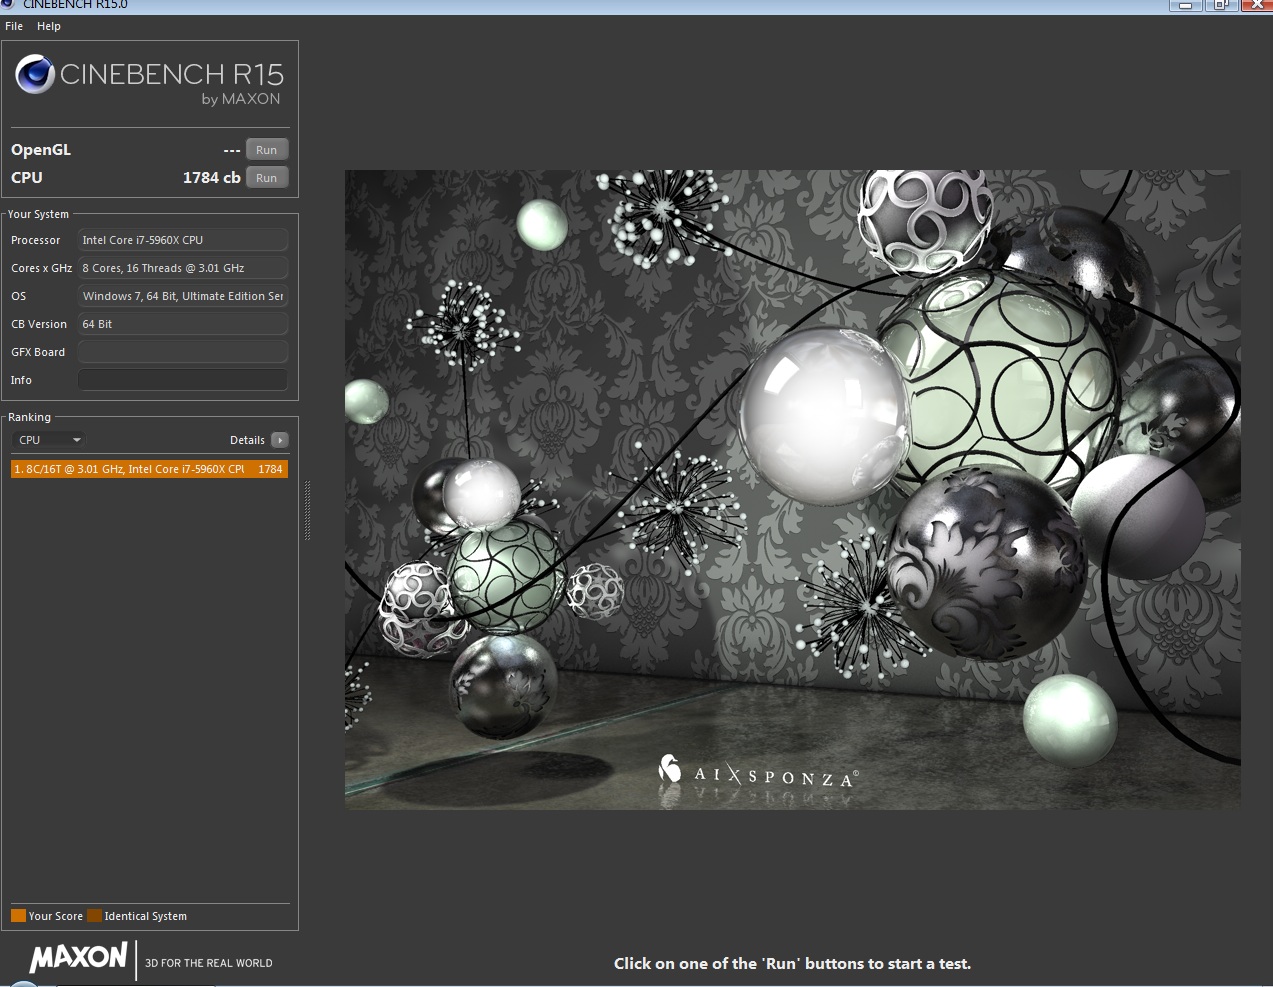
Task: Run the CPU benchmark test
Action: [267, 178]
